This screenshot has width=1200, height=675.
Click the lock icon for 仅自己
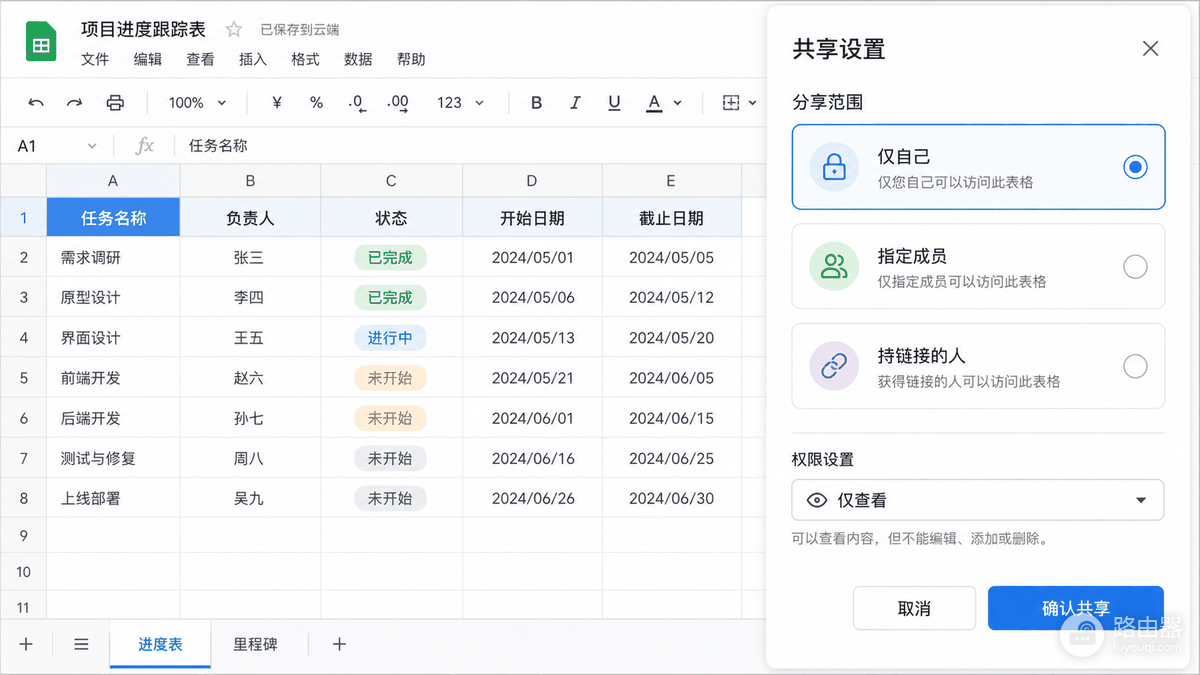click(834, 167)
